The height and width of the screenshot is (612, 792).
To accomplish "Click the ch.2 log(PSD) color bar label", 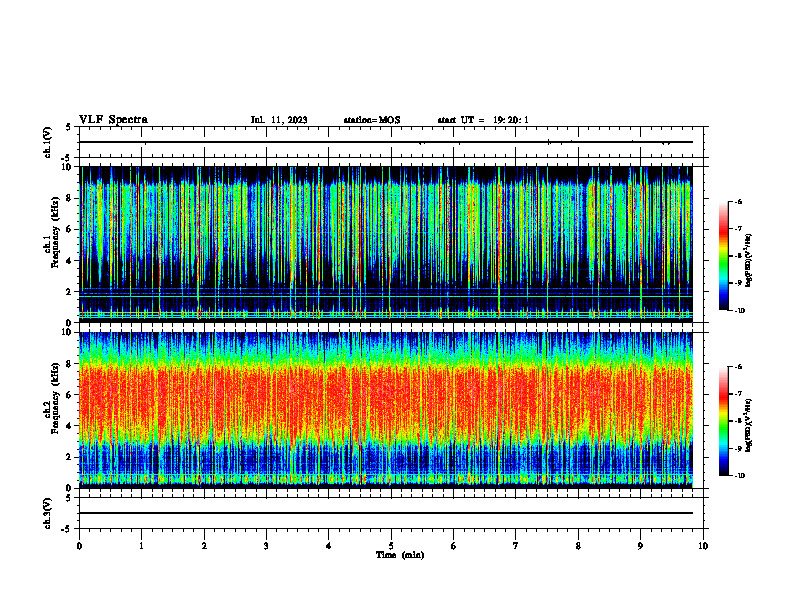I will [x=749, y=426].
